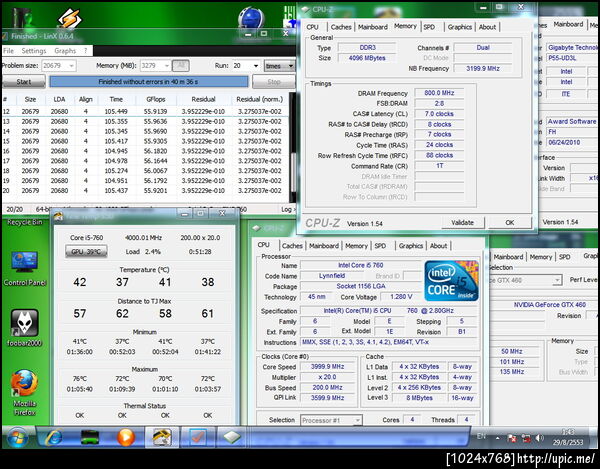Image resolution: width=600 pixels, height=469 pixels.
Task: Open the File menu in LinX
Action: (x=8, y=51)
